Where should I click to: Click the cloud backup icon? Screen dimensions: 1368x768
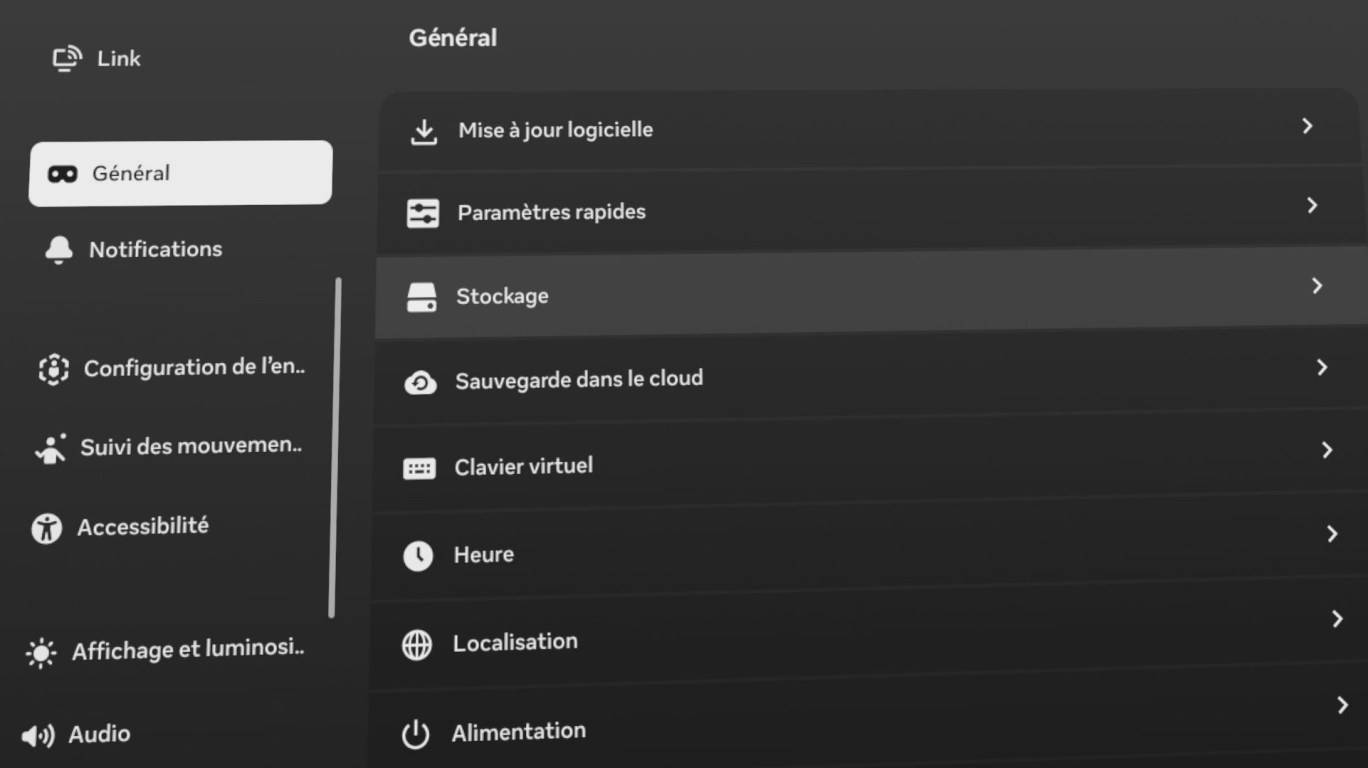point(420,382)
